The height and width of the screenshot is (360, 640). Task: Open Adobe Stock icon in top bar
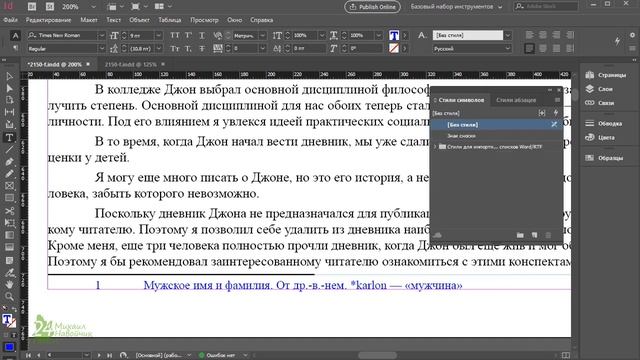[x=50, y=7]
